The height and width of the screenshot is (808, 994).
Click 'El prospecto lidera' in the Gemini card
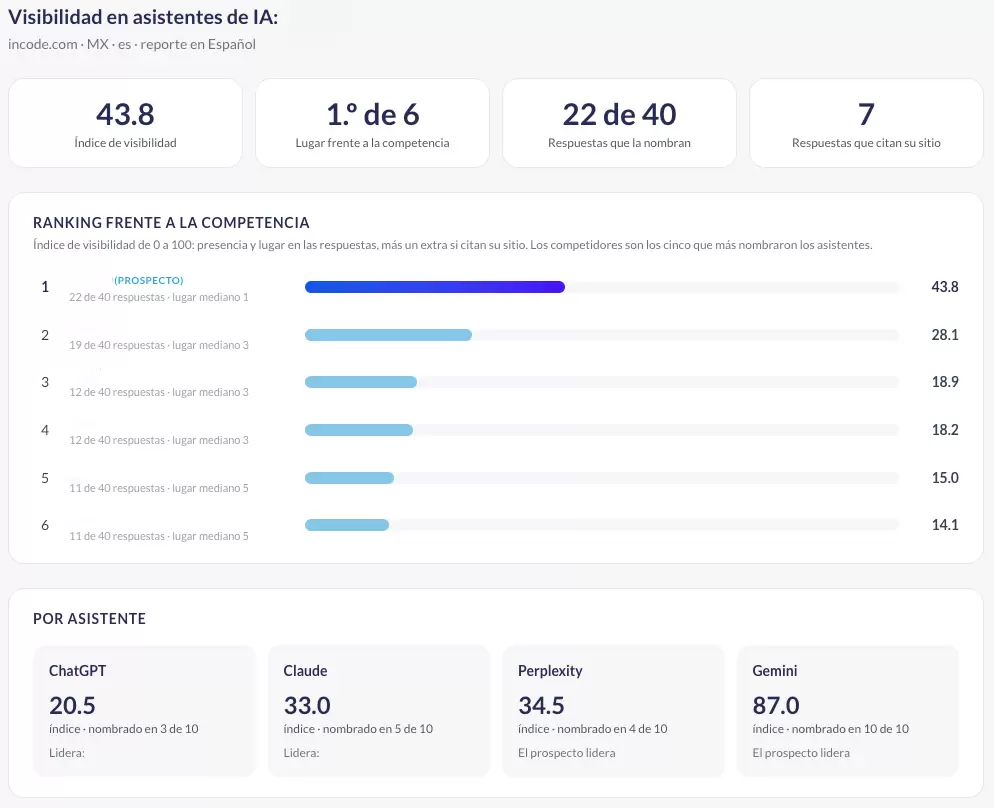tap(801, 753)
